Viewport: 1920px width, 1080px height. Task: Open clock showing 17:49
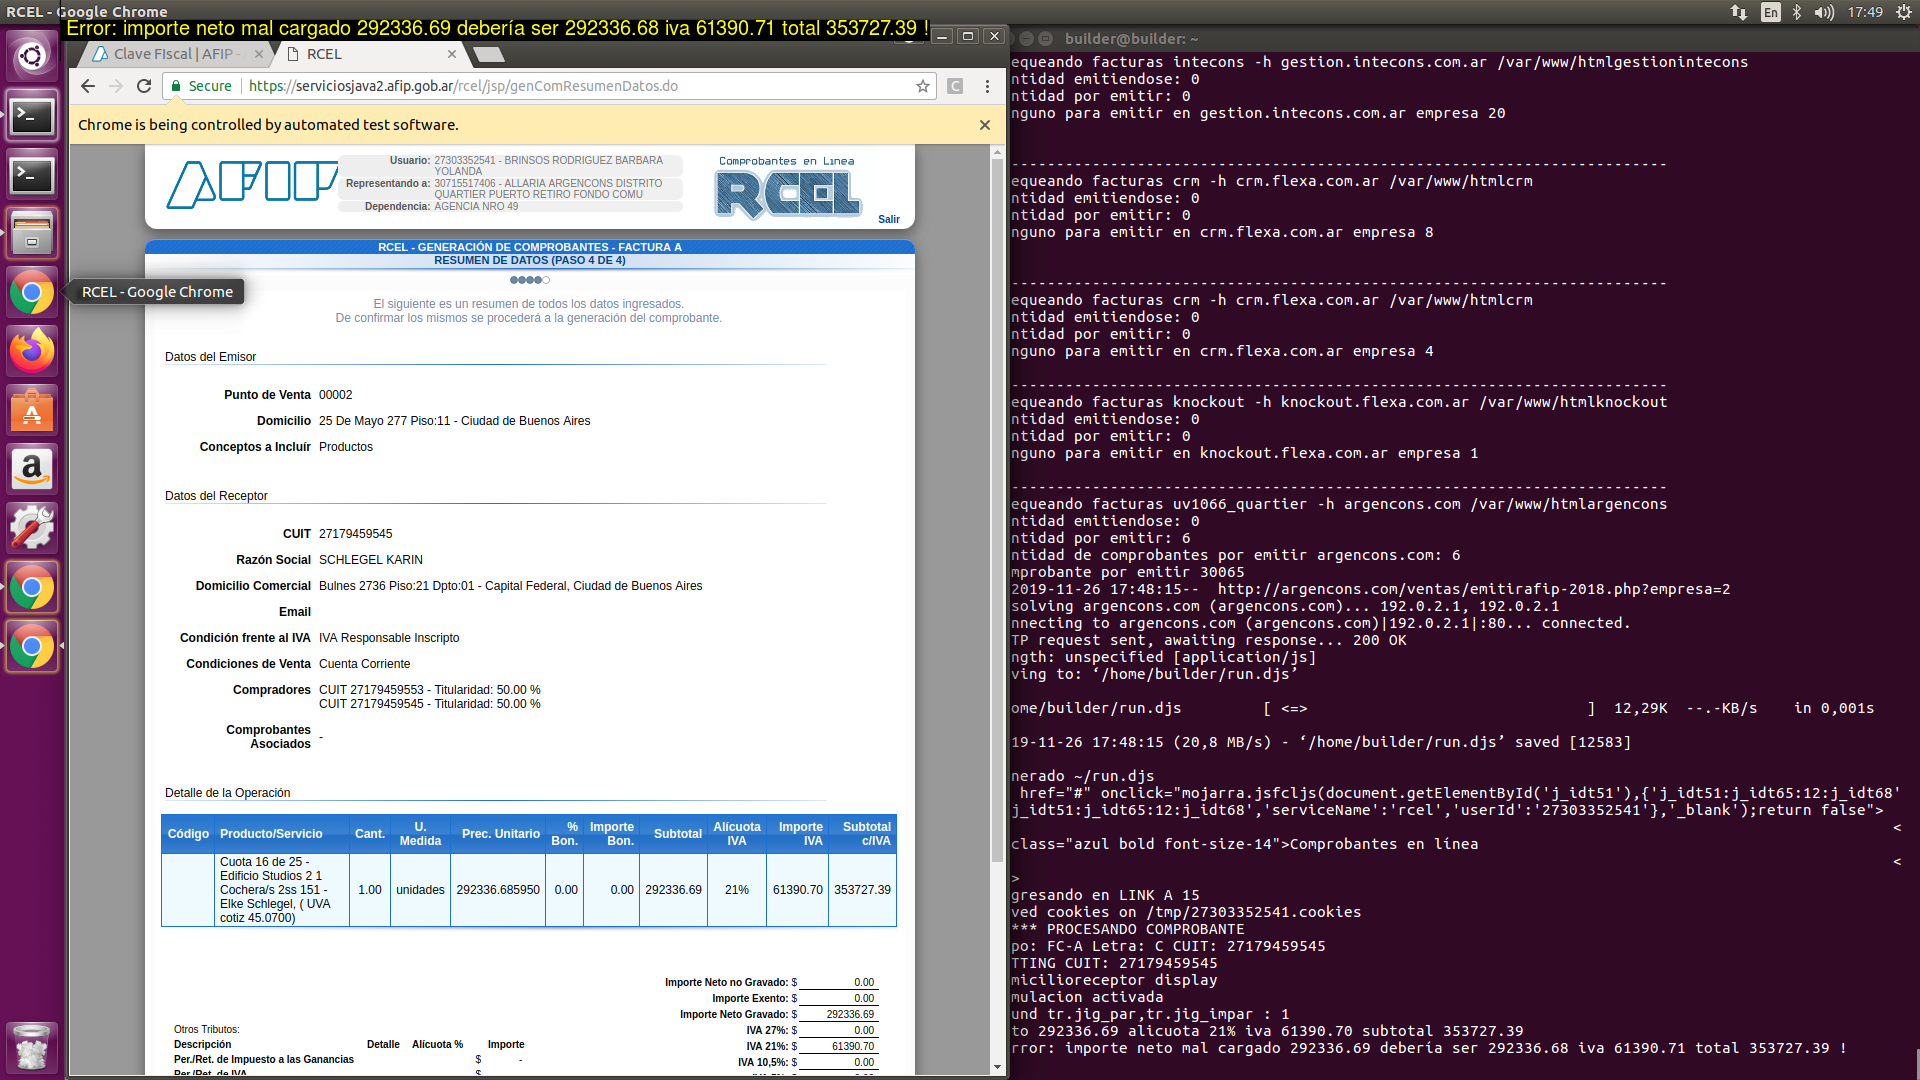(1865, 12)
